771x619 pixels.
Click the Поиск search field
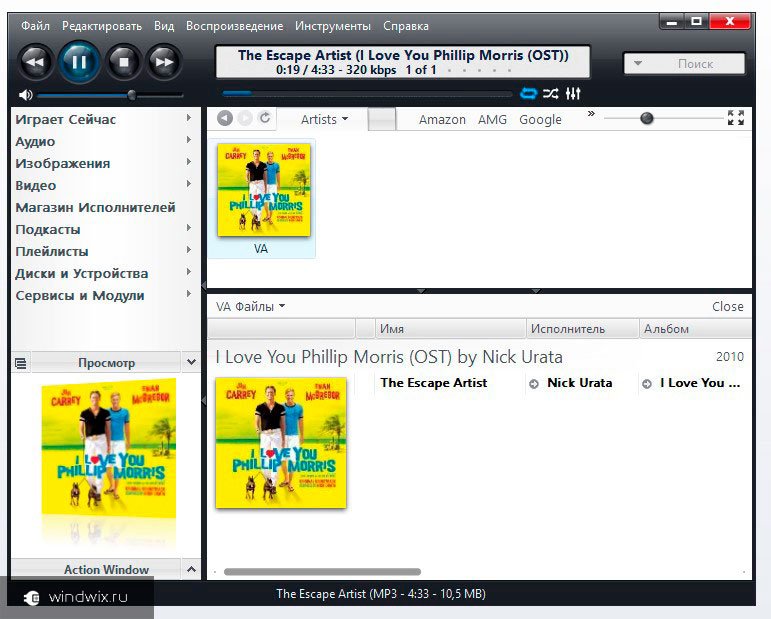[x=695, y=63]
